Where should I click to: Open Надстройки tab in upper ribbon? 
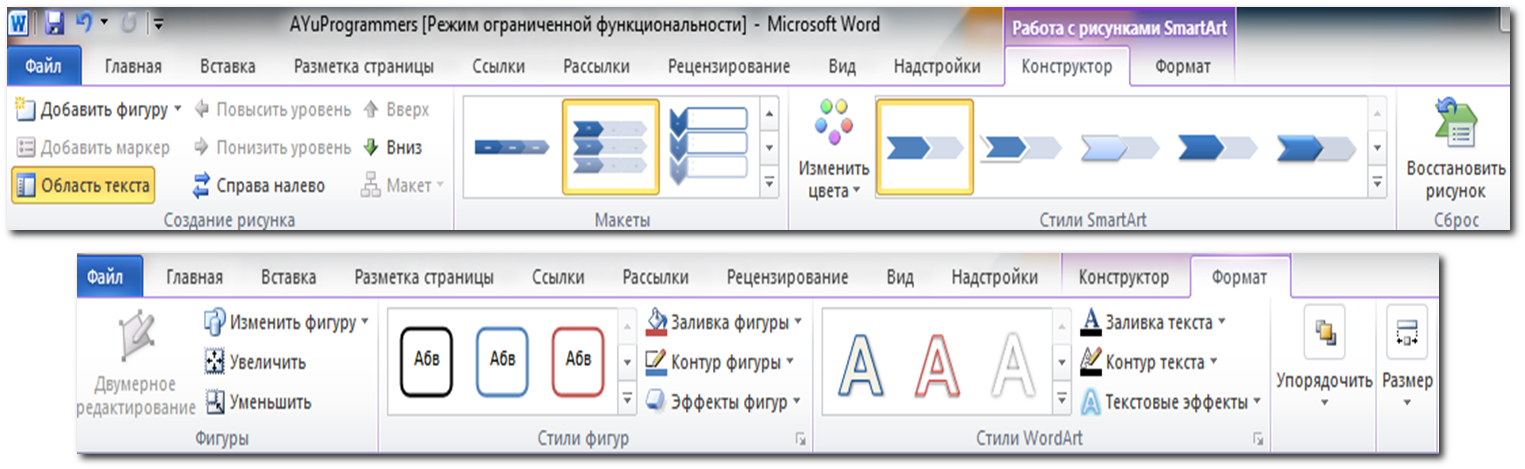(x=937, y=67)
